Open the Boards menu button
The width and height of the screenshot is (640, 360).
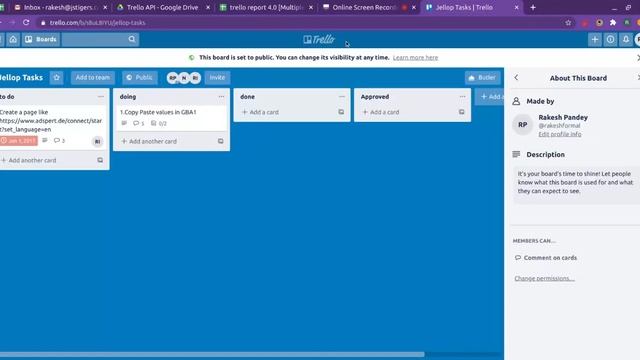point(41,39)
